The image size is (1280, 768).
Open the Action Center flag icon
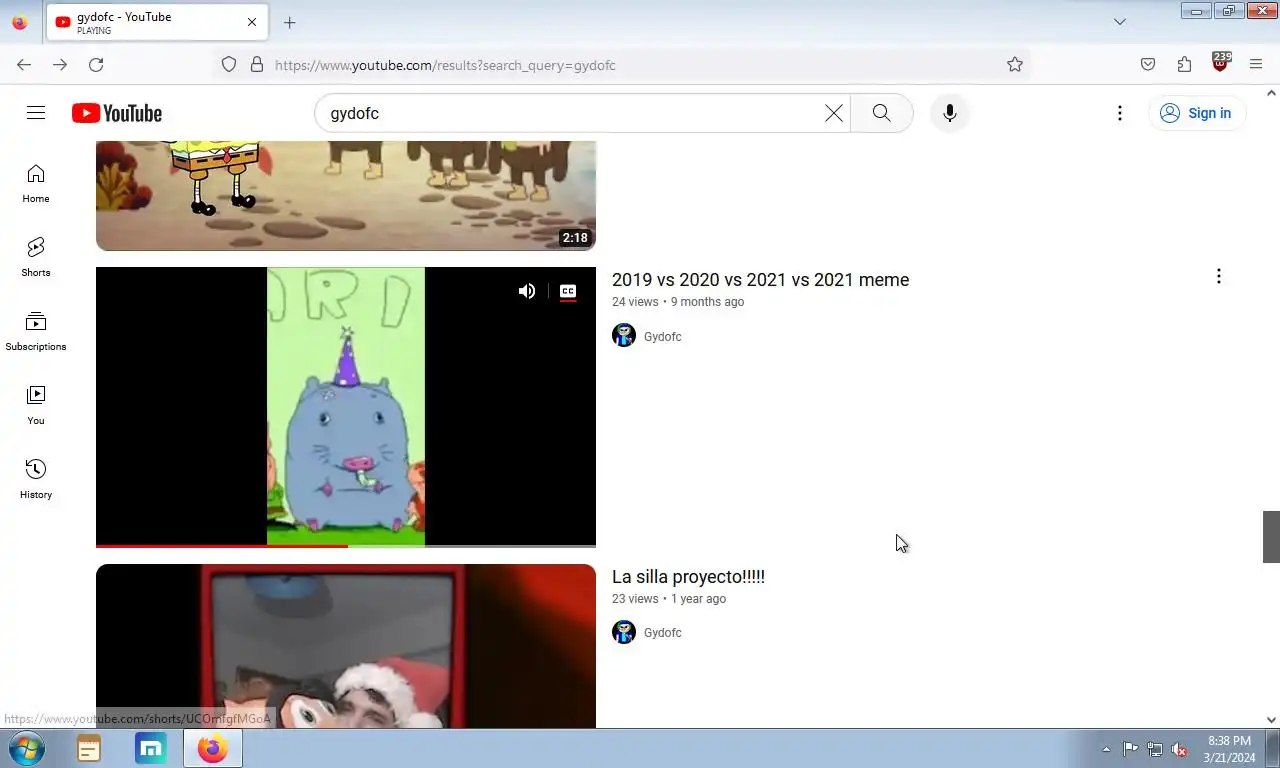[x=1130, y=750]
